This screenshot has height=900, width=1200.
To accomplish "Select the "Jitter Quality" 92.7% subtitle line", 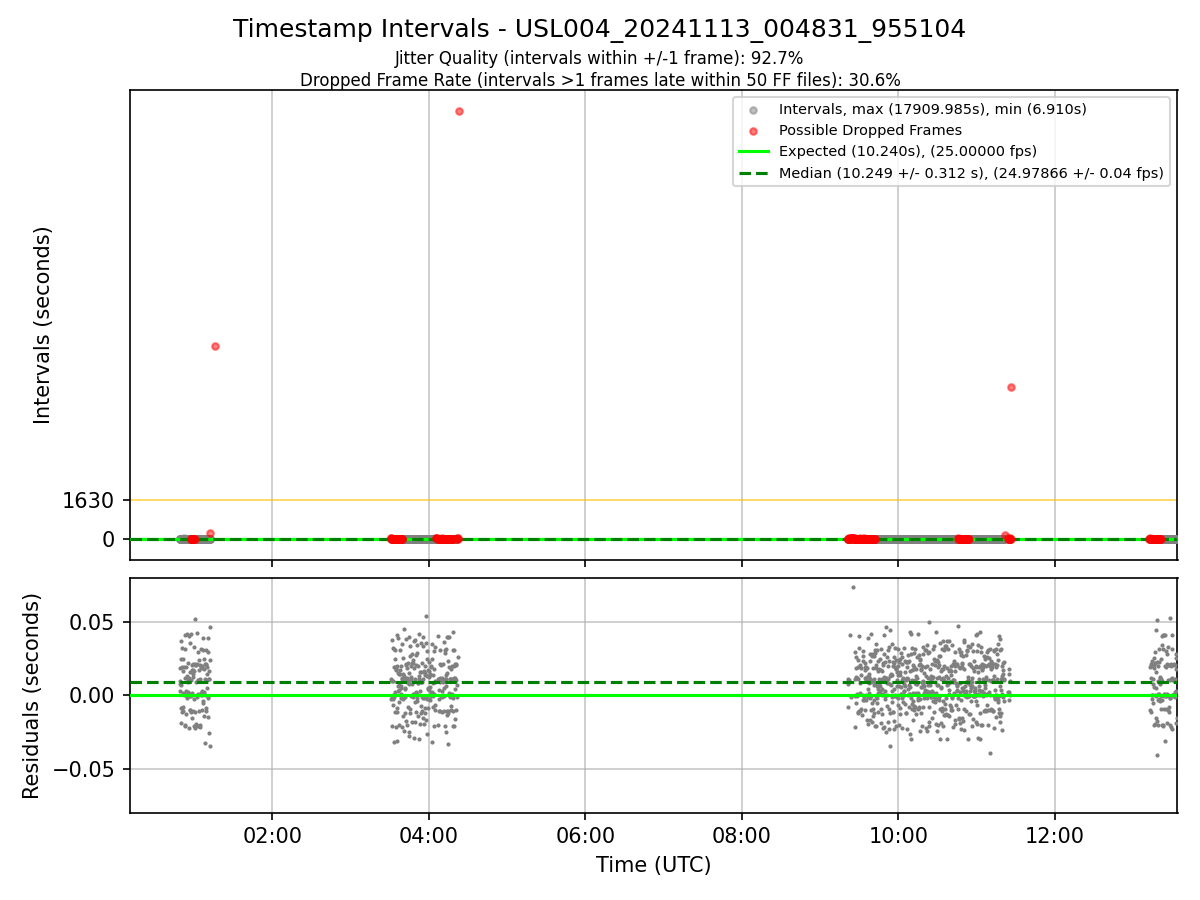I will coord(599,58).
